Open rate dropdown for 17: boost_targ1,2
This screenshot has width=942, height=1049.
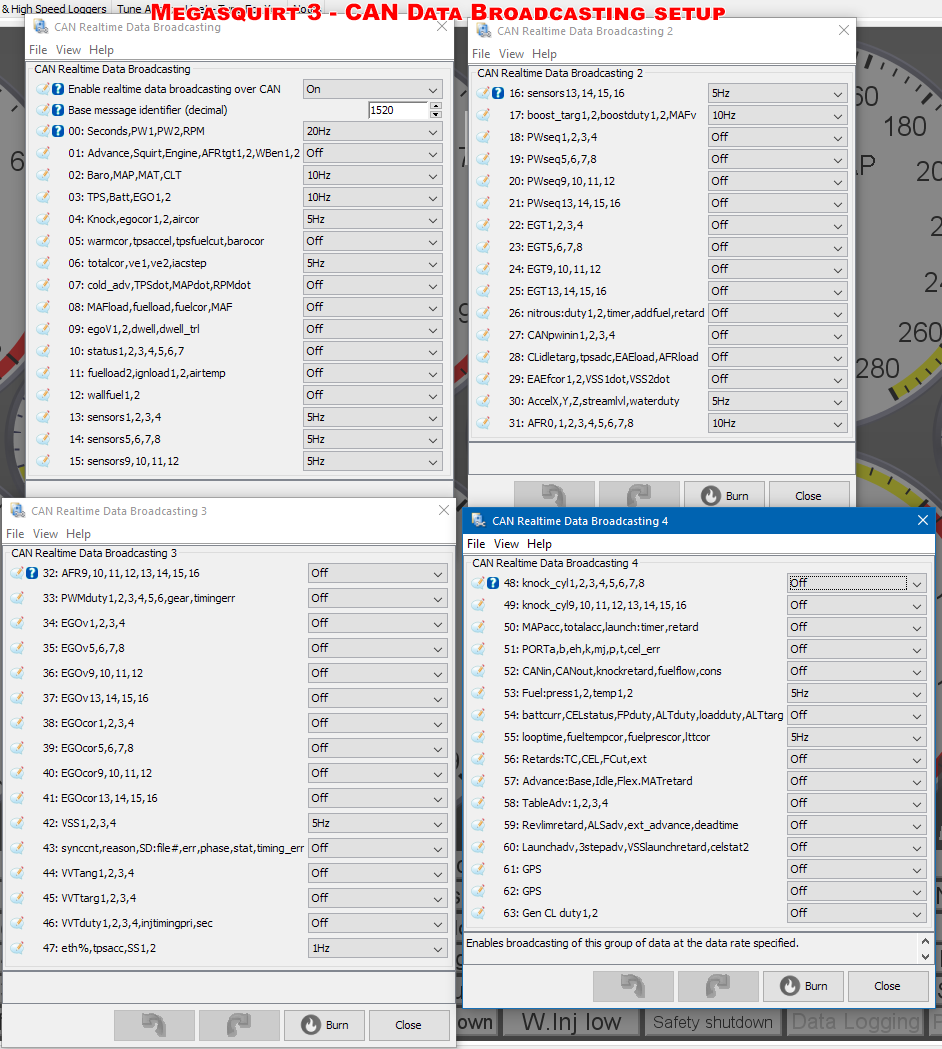(x=777, y=115)
